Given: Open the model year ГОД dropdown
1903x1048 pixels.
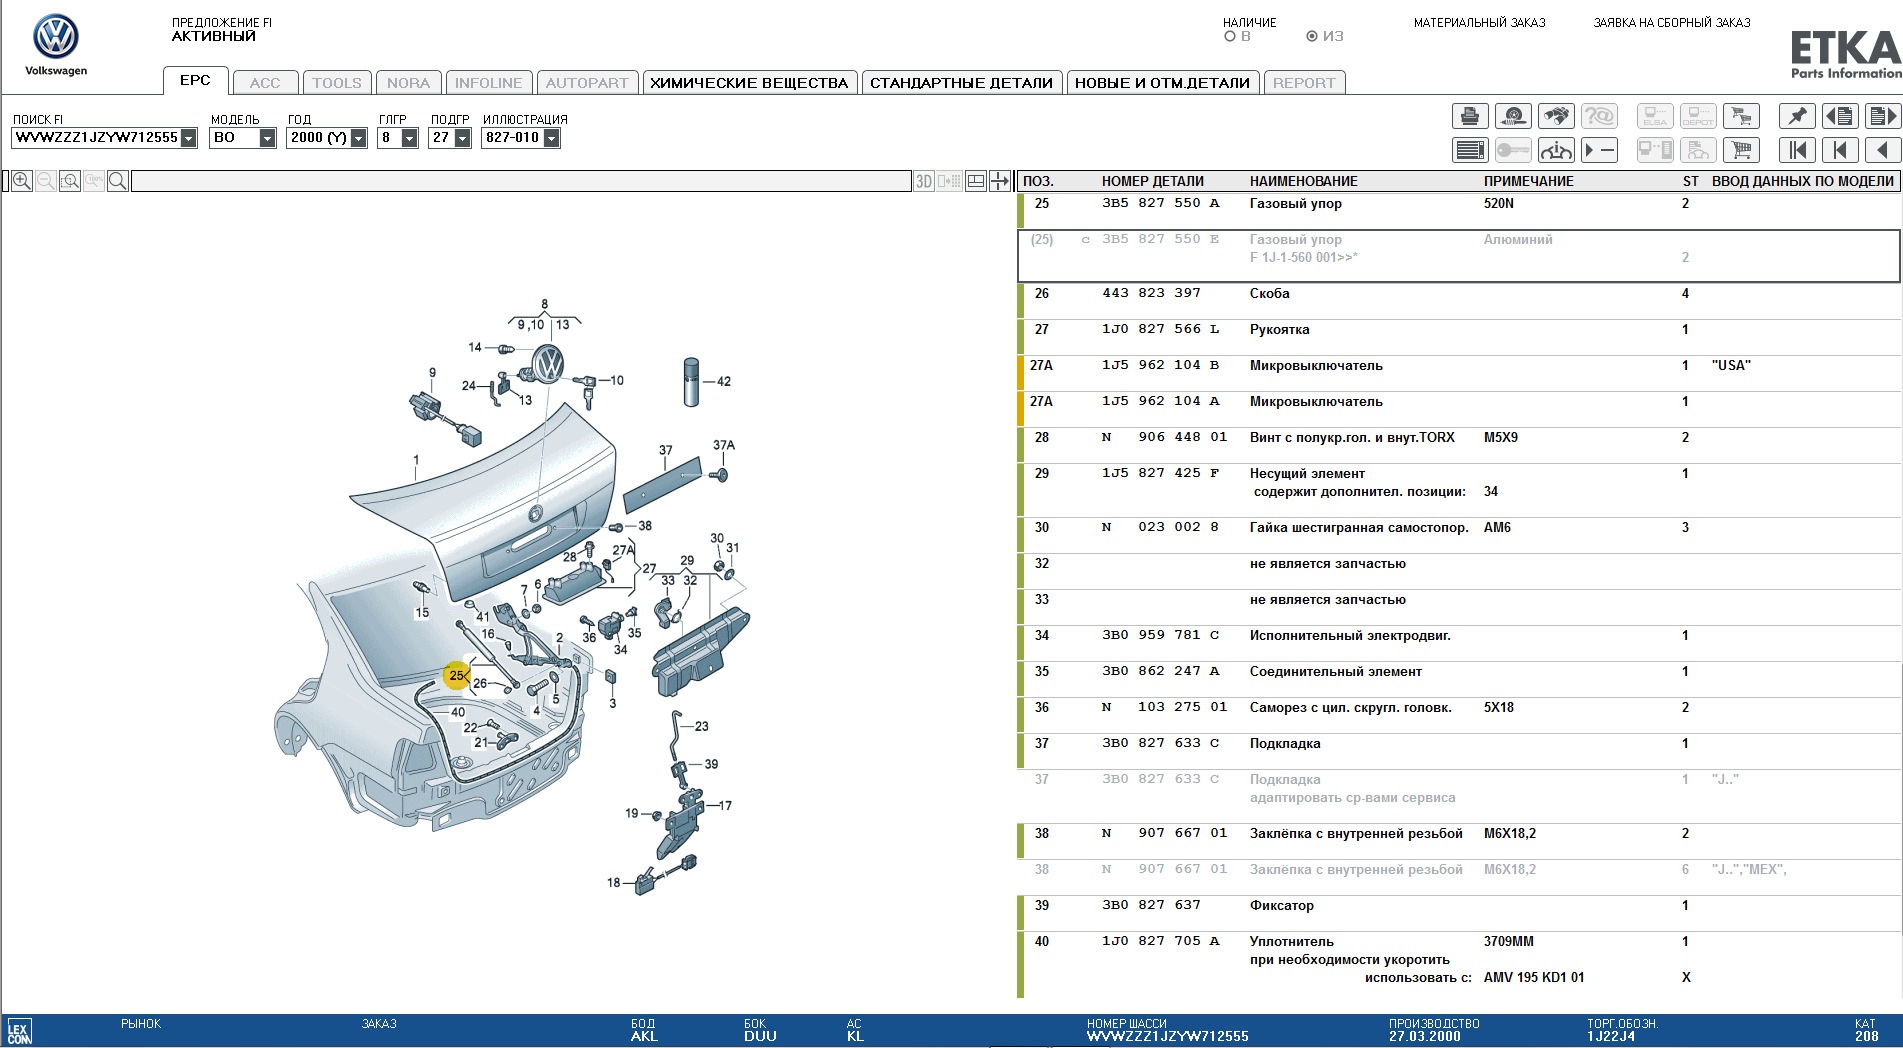Looking at the screenshot, I should pos(358,138).
